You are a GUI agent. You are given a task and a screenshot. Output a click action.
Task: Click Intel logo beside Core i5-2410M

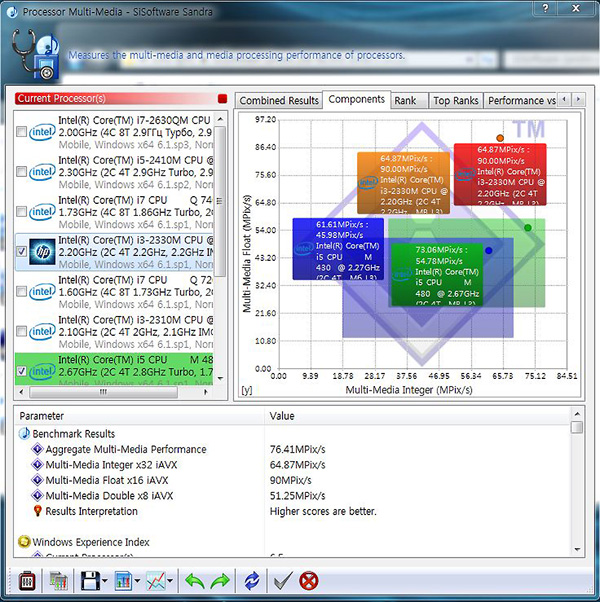(x=42, y=172)
